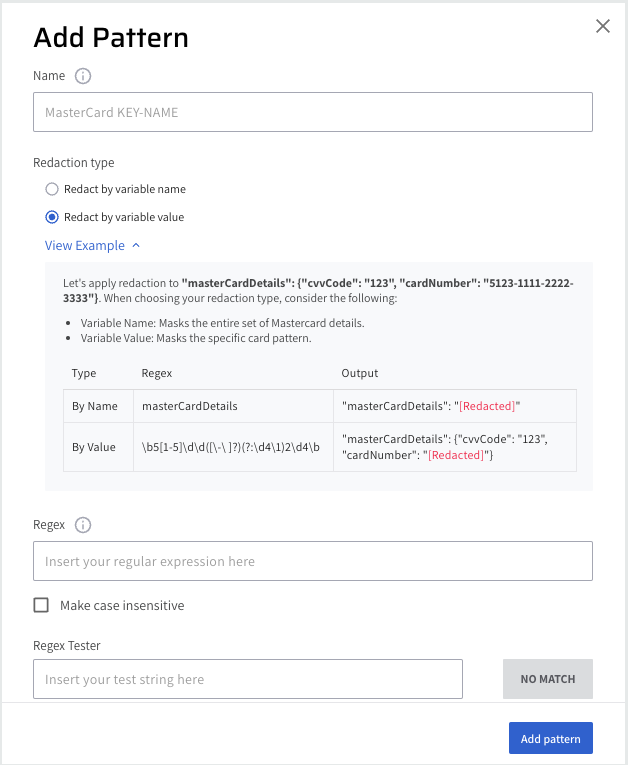
Task: Click the Regex column header in table
Action: 157,373
